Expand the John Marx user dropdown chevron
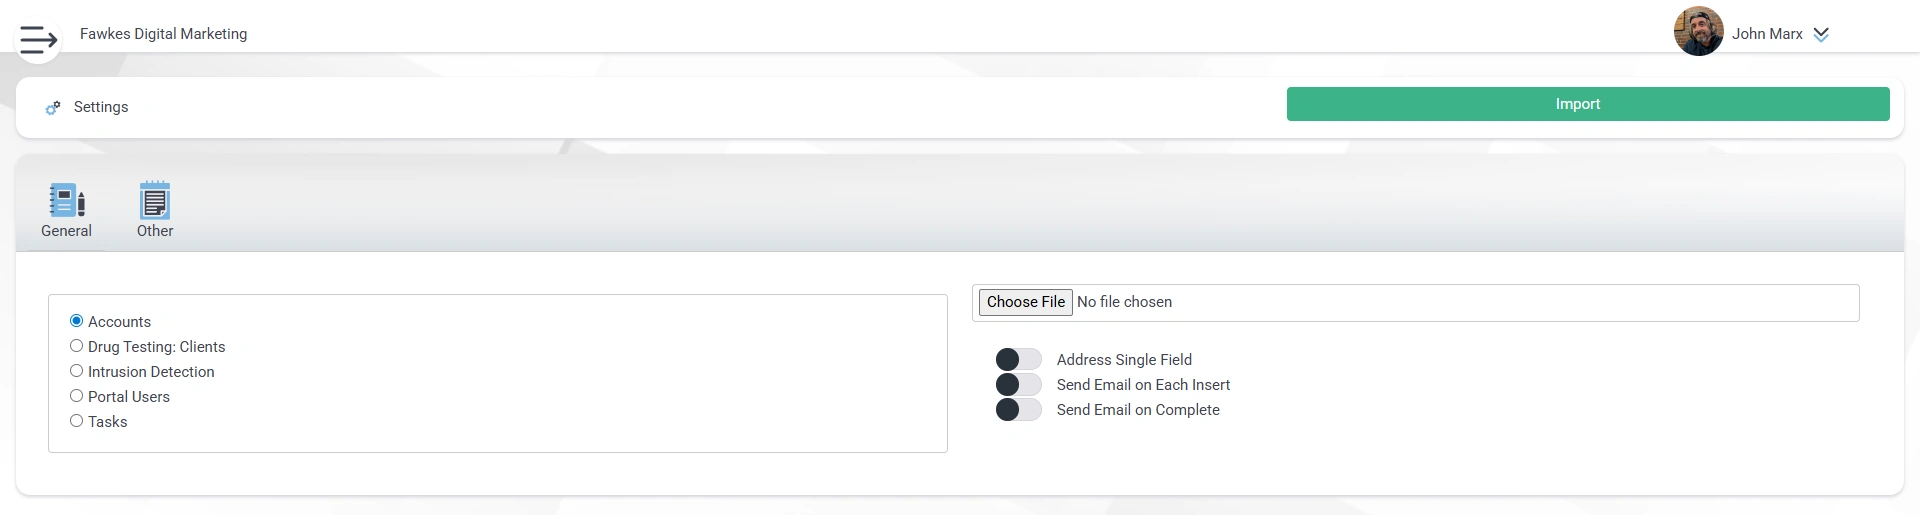Screen dimensions: 1920x515 [1821, 34]
